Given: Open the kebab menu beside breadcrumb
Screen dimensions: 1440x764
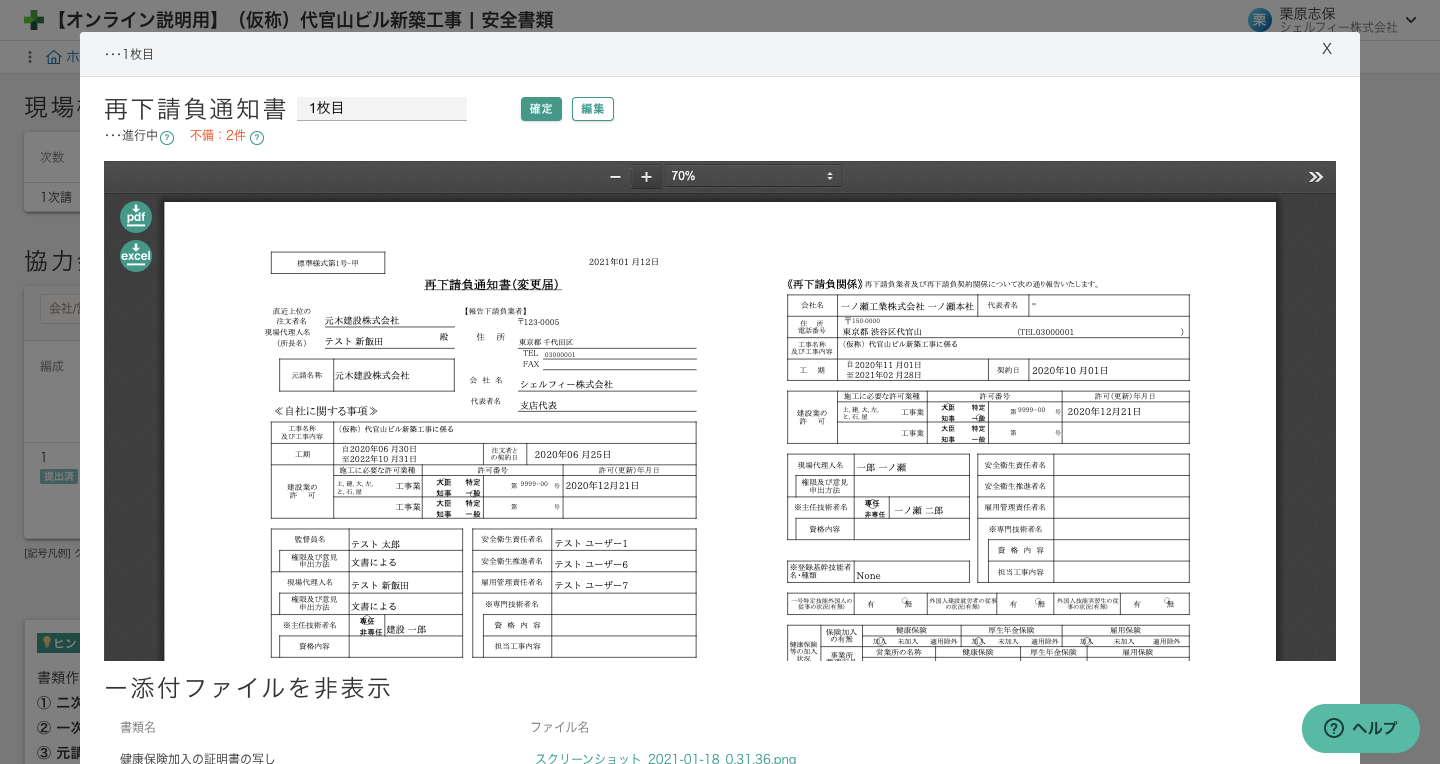Looking at the screenshot, I should 30,57.
